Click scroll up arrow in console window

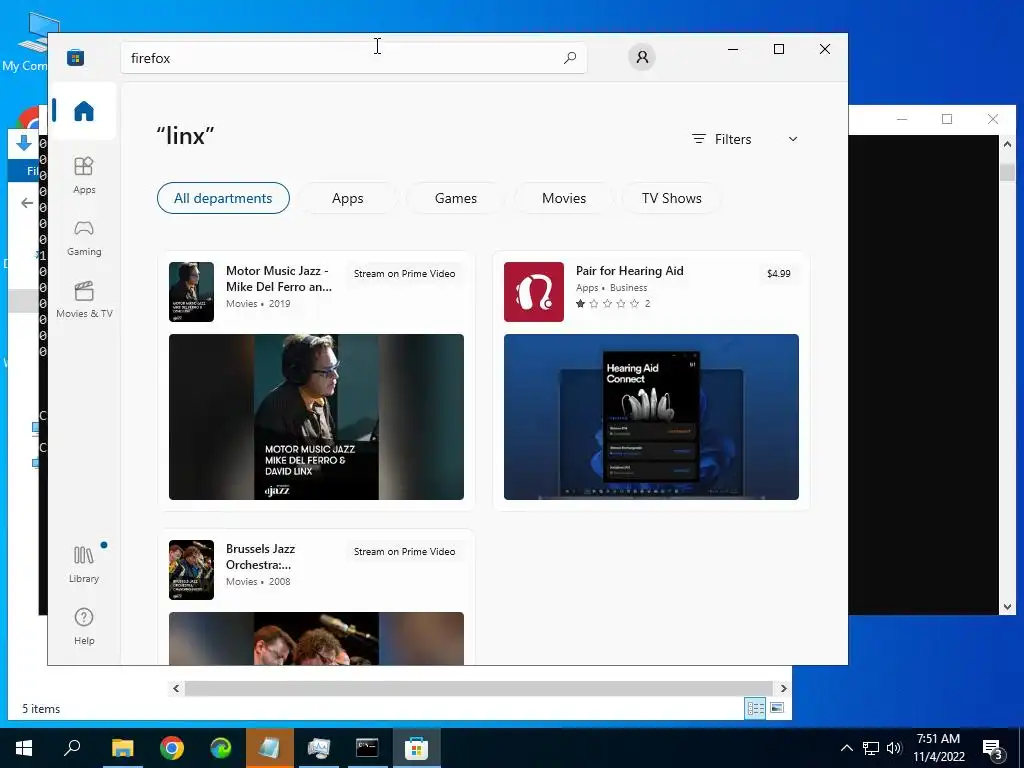point(1007,144)
